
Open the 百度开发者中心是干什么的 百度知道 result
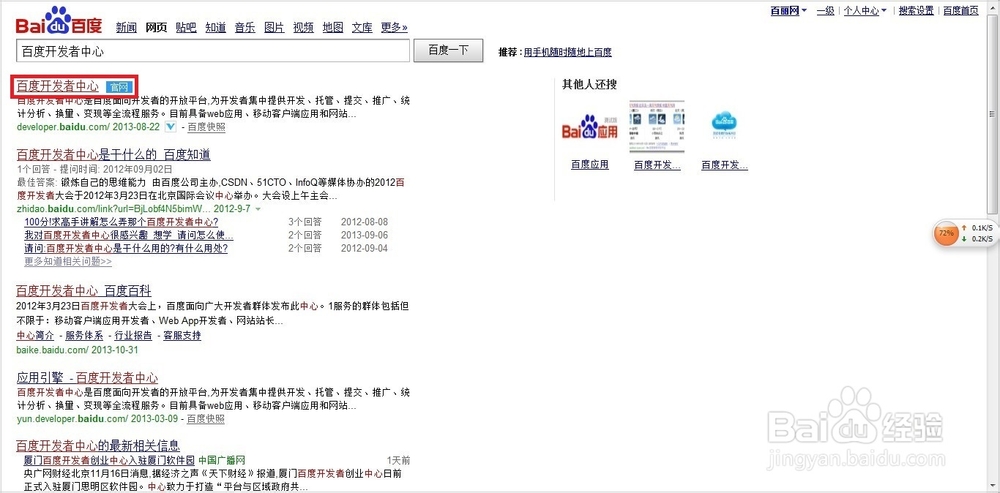coord(113,154)
